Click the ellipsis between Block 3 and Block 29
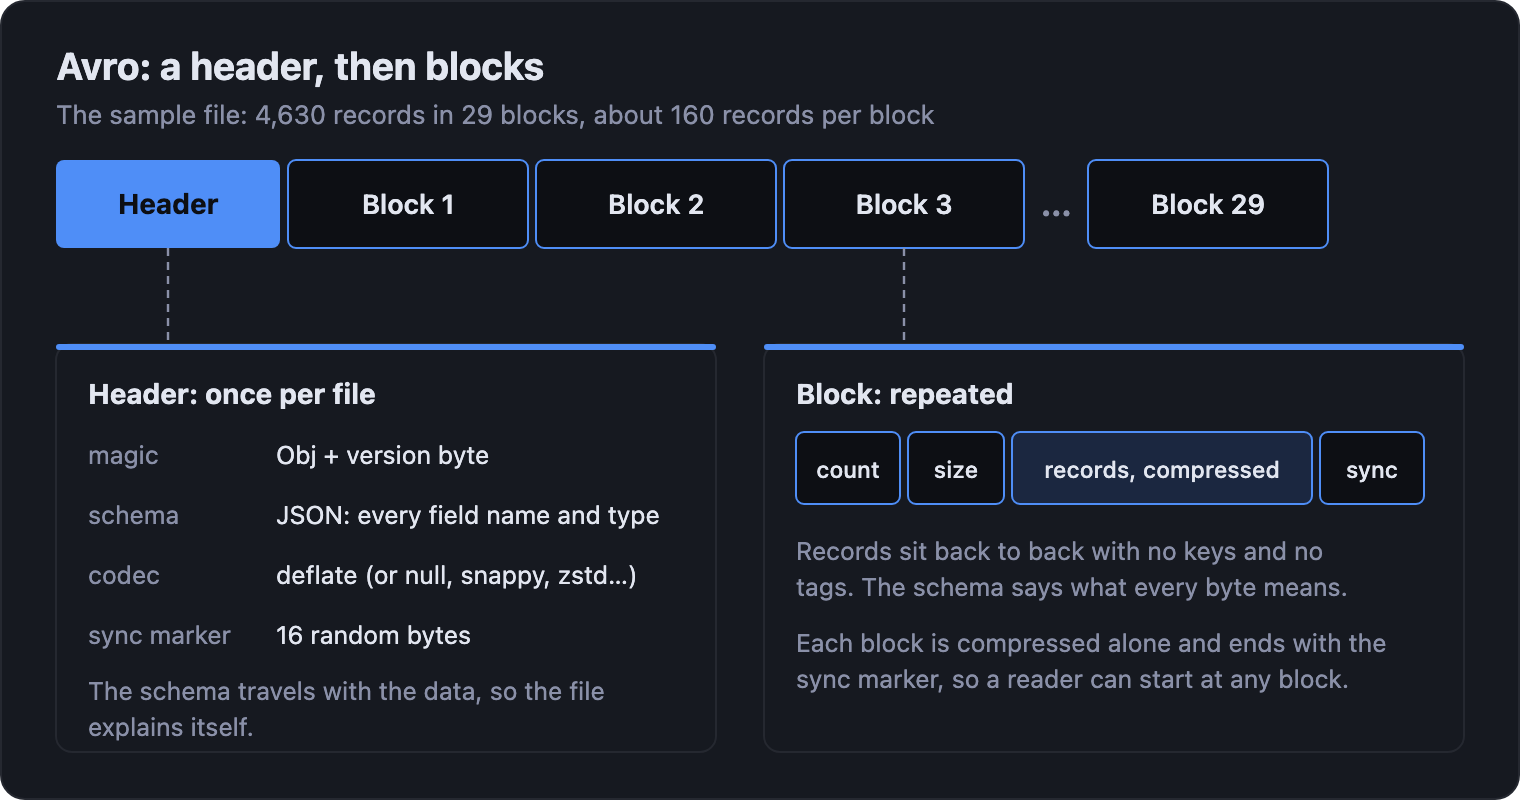Image resolution: width=1520 pixels, height=800 pixels. pyautogui.click(x=1056, y=213)
